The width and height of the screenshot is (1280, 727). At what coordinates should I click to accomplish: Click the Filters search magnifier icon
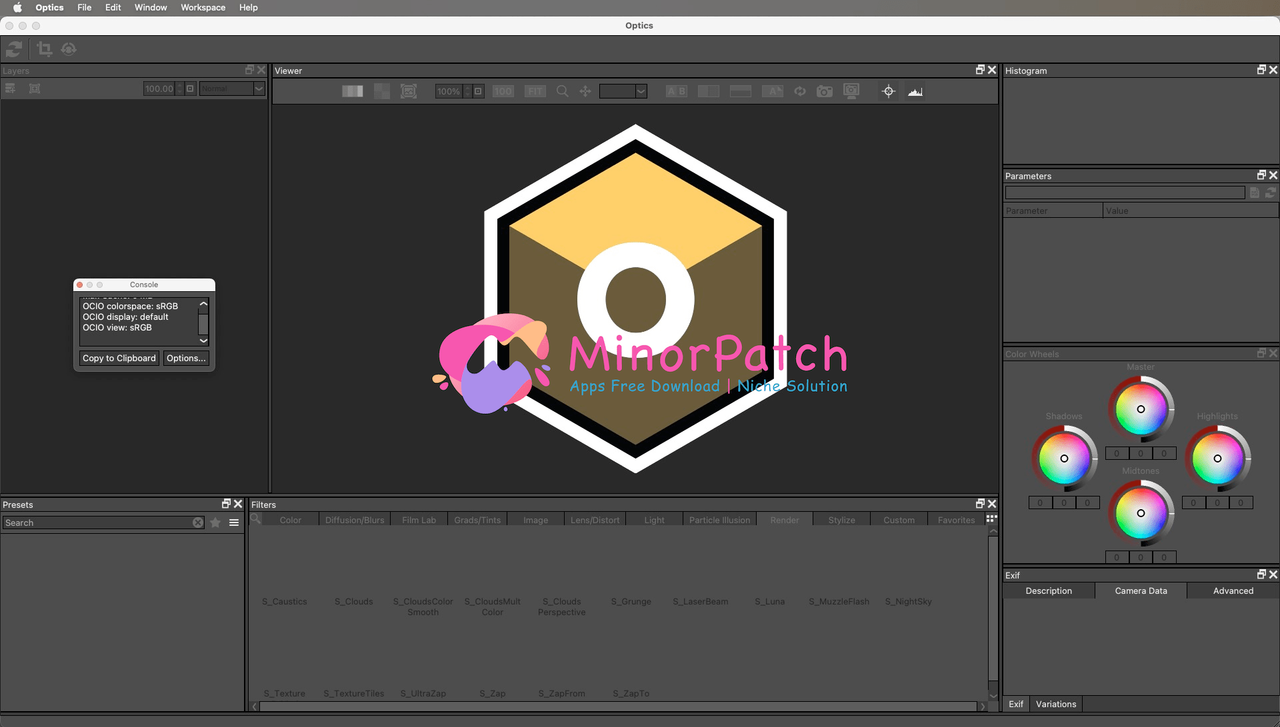click(256, 519)
